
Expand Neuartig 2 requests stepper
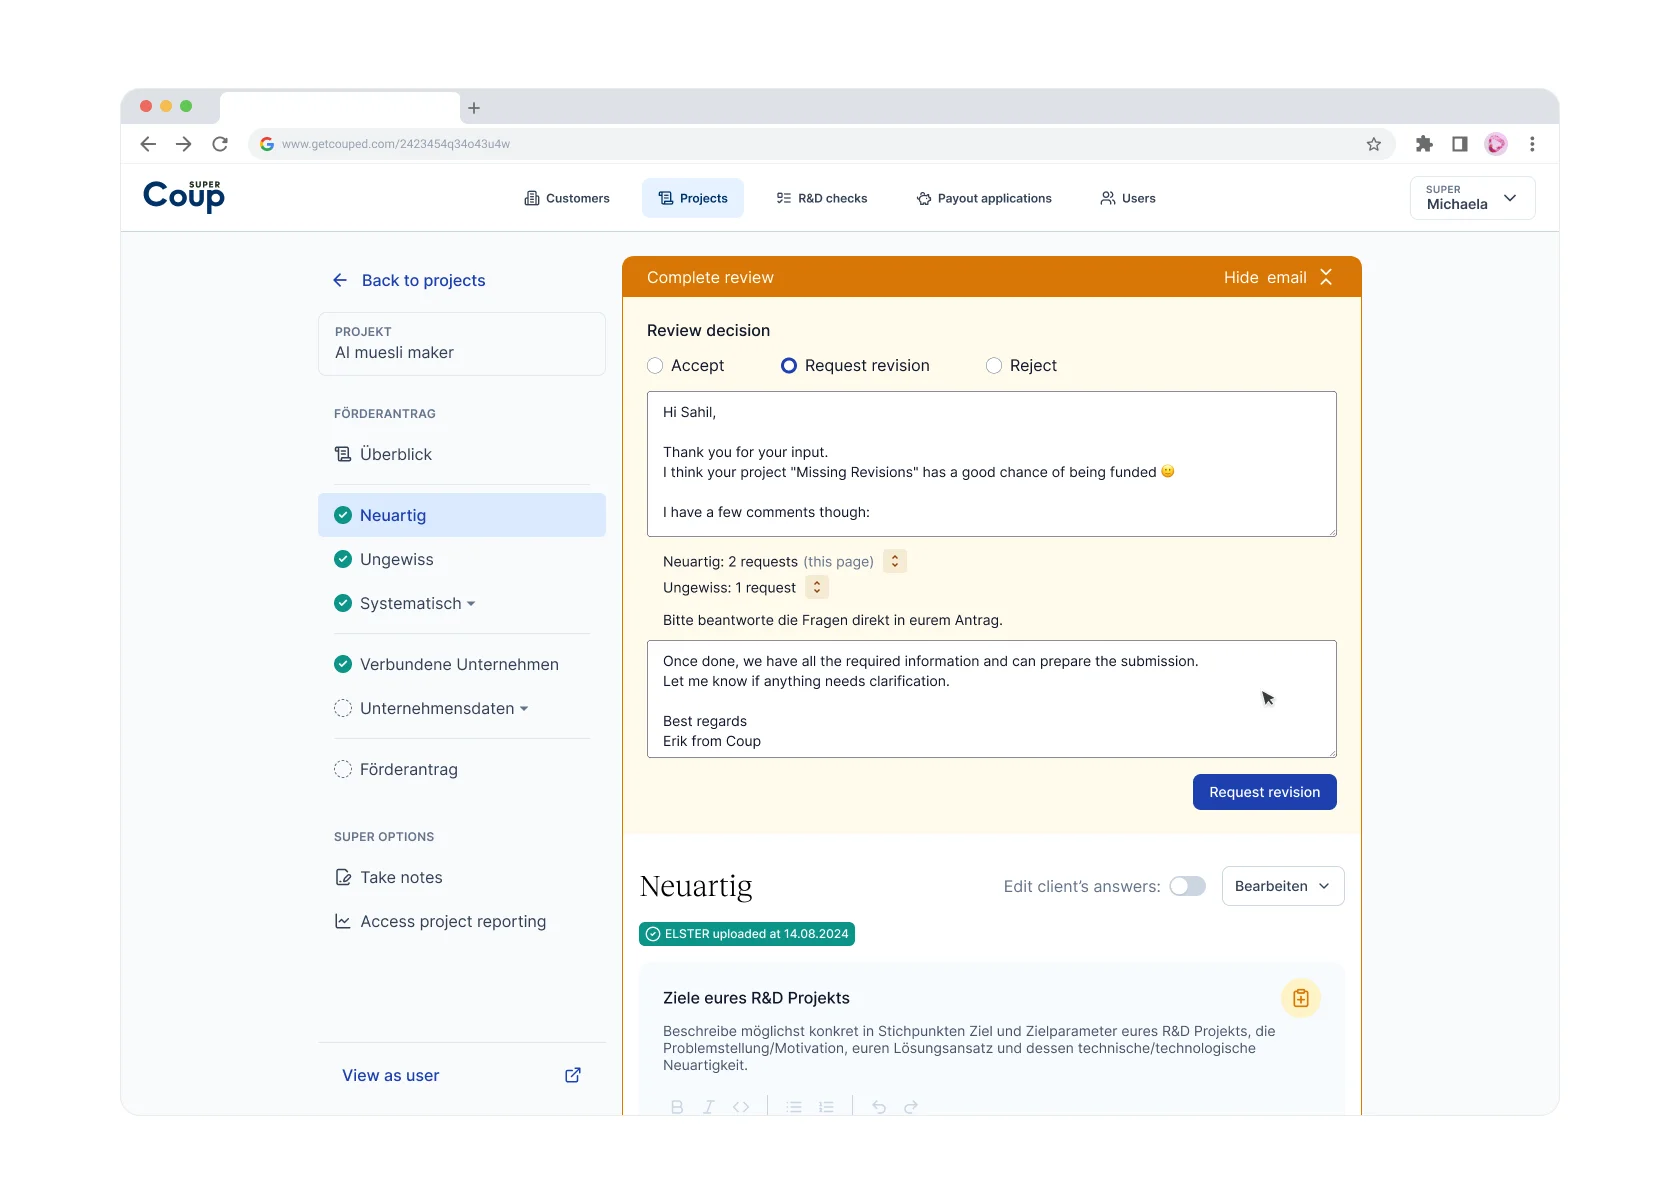pyautogui.click(x=895, y=562)
